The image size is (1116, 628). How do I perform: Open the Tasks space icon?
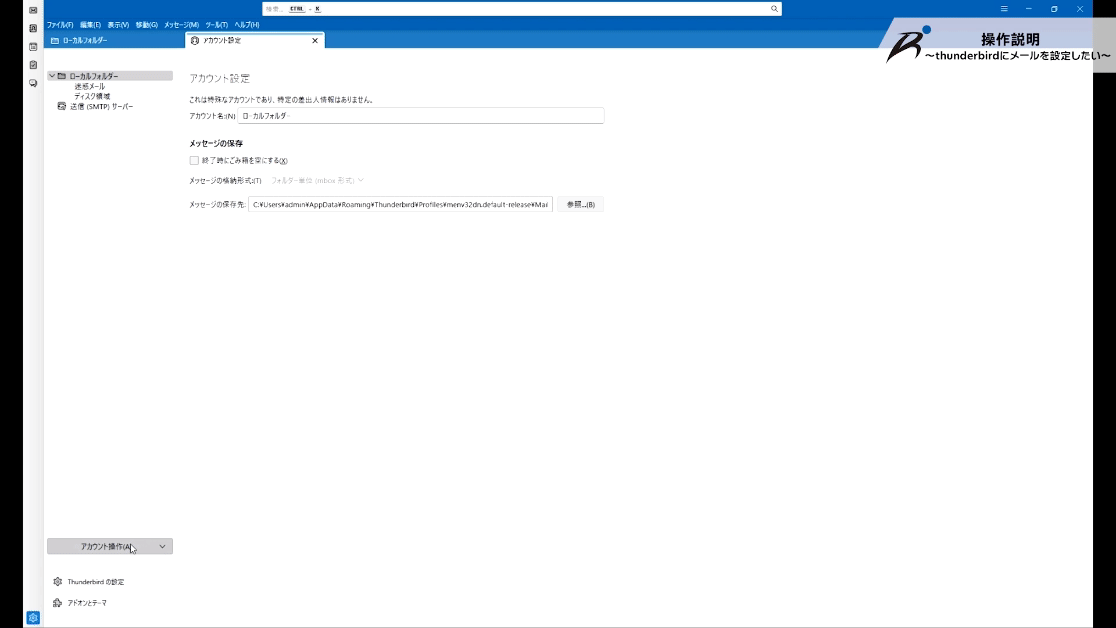[x=33, y=65]
